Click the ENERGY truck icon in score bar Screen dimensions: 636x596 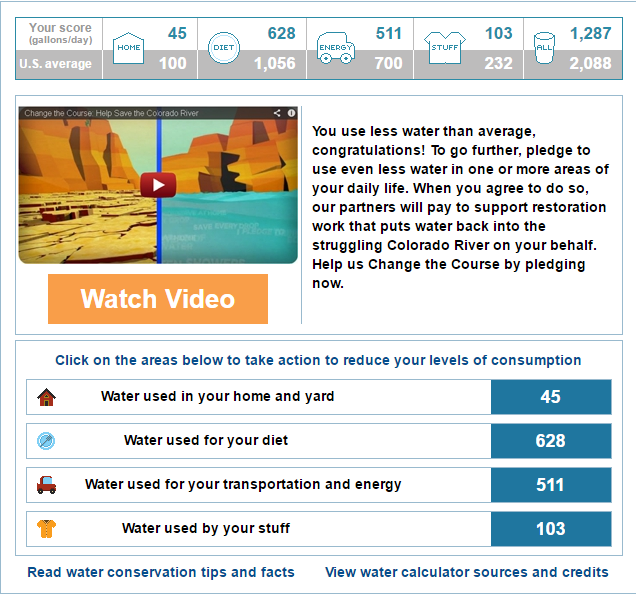pos(335,48)
